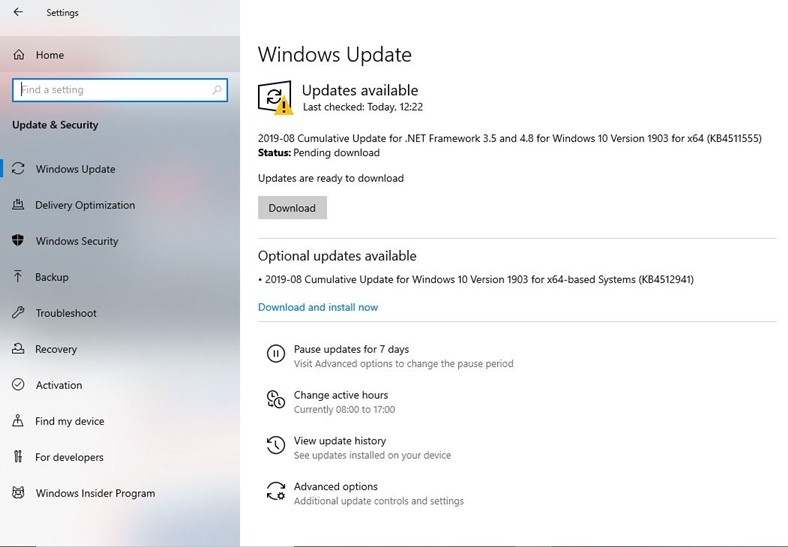This screenshot has height=547, width=788.
Task: Click the Windows Update sync arrows icon
Action: 18,168
